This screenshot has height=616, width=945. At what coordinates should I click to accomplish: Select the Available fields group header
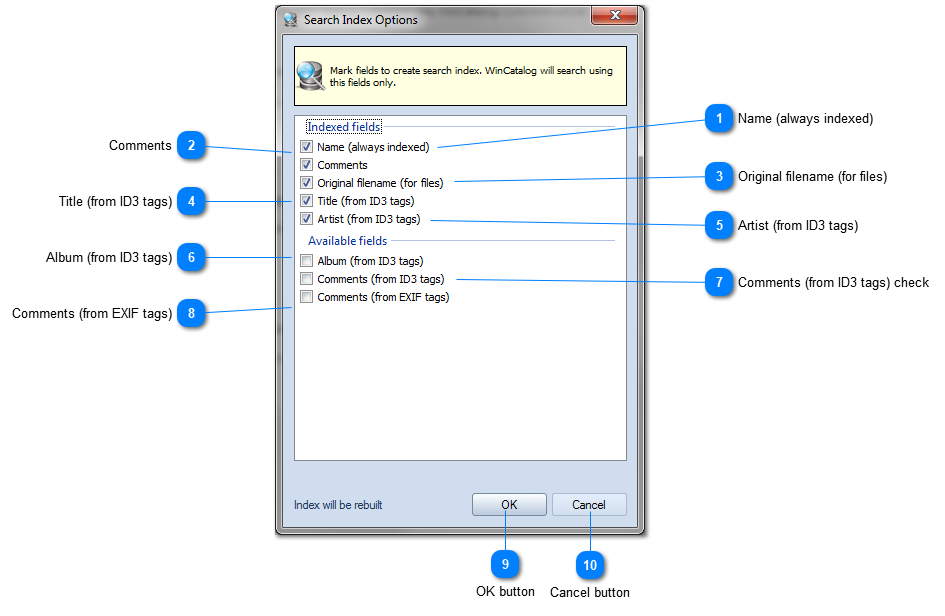pos(348,240)
